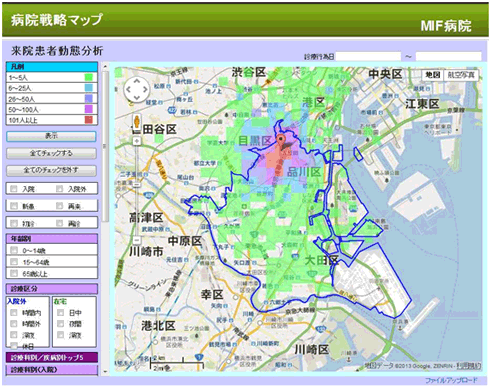
Task: Tick the 再来 checkbox
Action: (59, 206)
